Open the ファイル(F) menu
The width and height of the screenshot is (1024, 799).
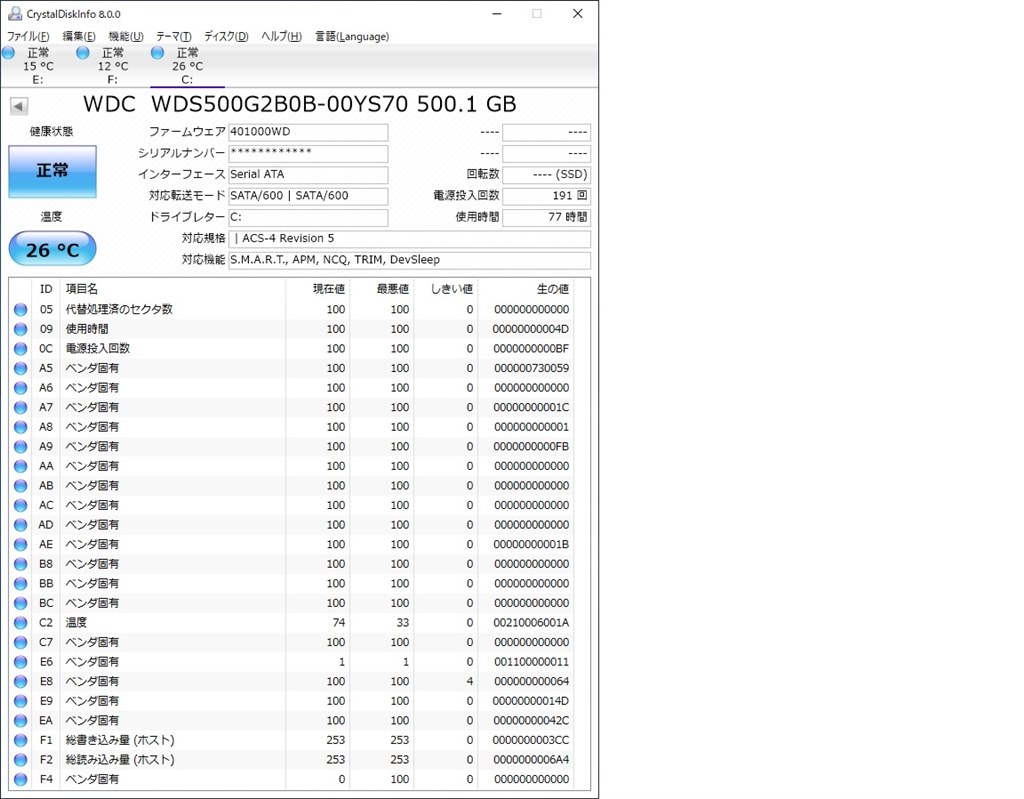[x=28, y=37]
